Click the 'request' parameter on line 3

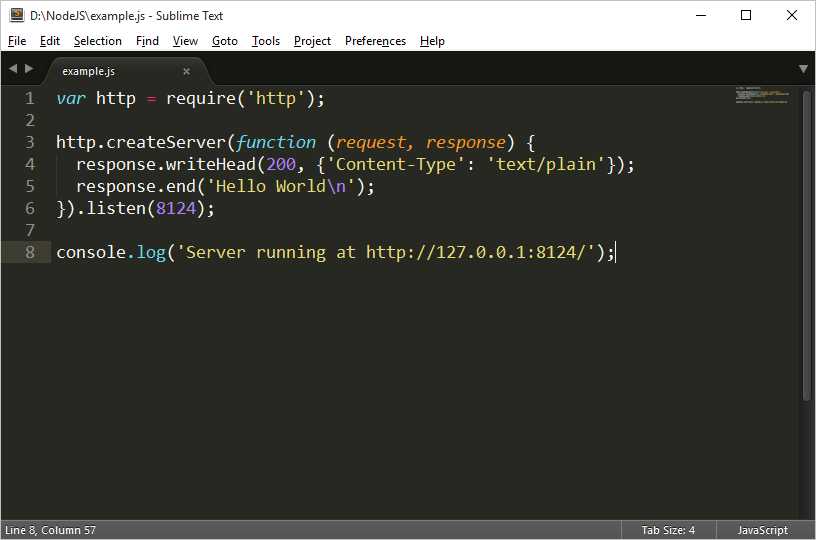(371, 142)
